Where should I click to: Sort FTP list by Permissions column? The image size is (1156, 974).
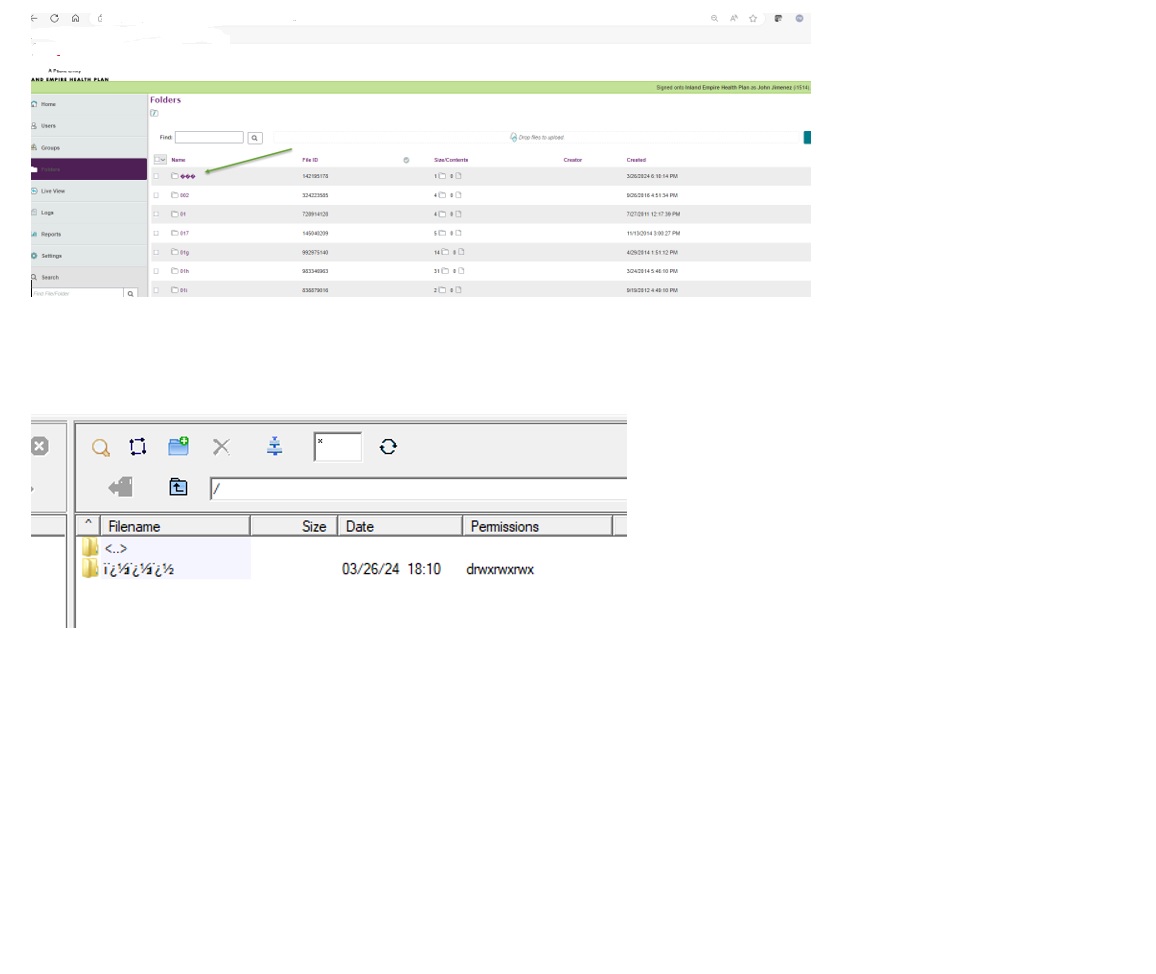[x=537, y=526]
